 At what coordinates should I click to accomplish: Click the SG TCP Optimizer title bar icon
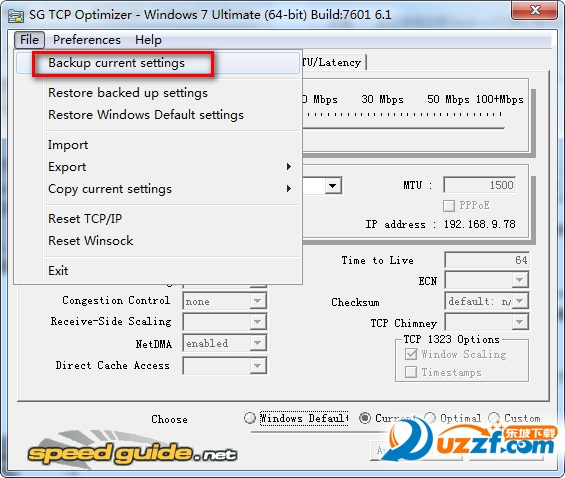16,15
